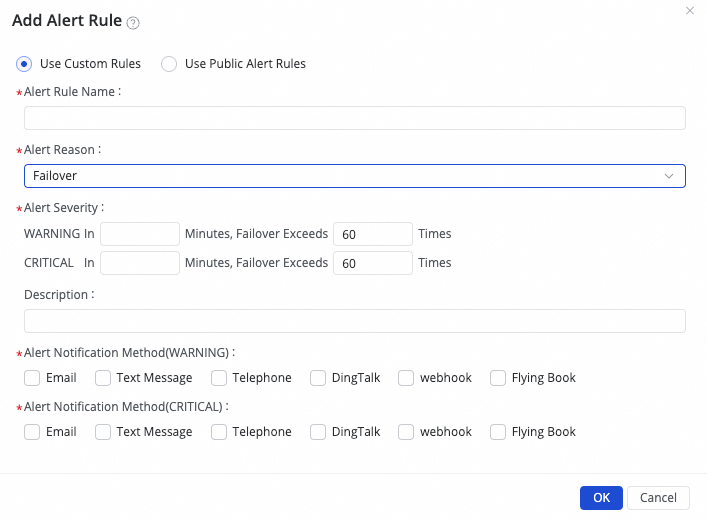The image size is (707, 521).
Task: Enable Text Message for WARNING notifications
Action: tap(103, 378)
